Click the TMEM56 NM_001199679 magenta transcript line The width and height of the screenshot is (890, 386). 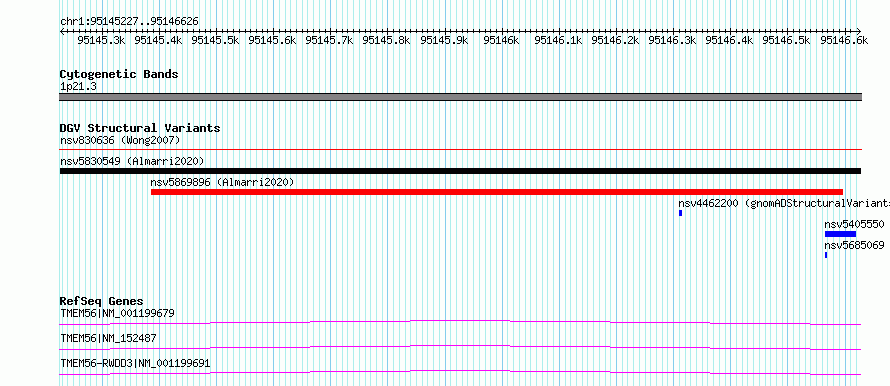click(x=460, y=322)
